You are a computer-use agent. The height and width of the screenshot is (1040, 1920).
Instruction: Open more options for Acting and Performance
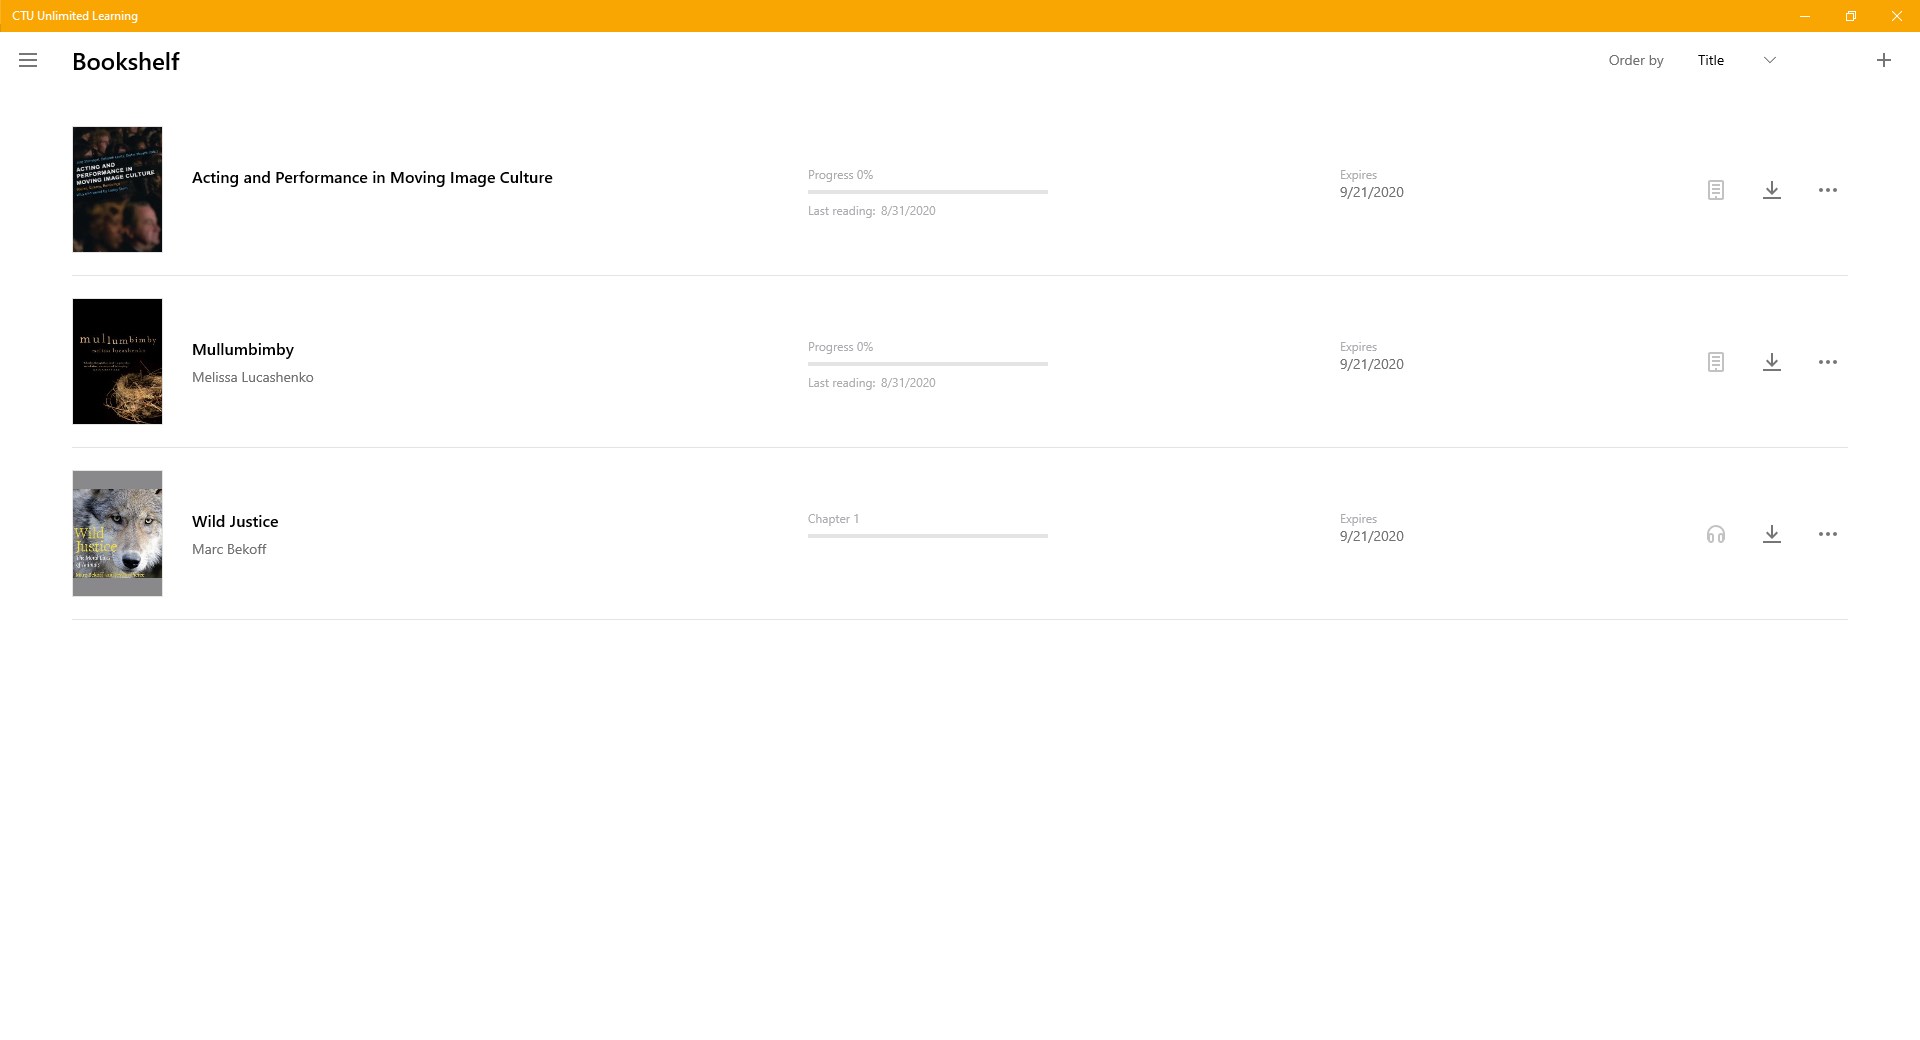pyautogui.click(x=1829, y=190)
